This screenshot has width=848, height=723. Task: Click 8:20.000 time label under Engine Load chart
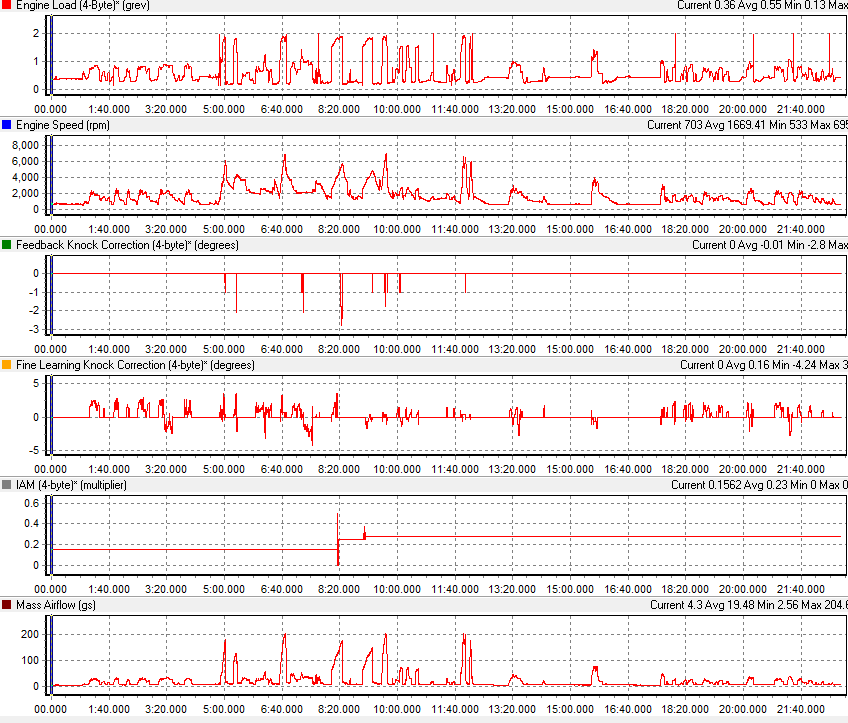point(340,109)
